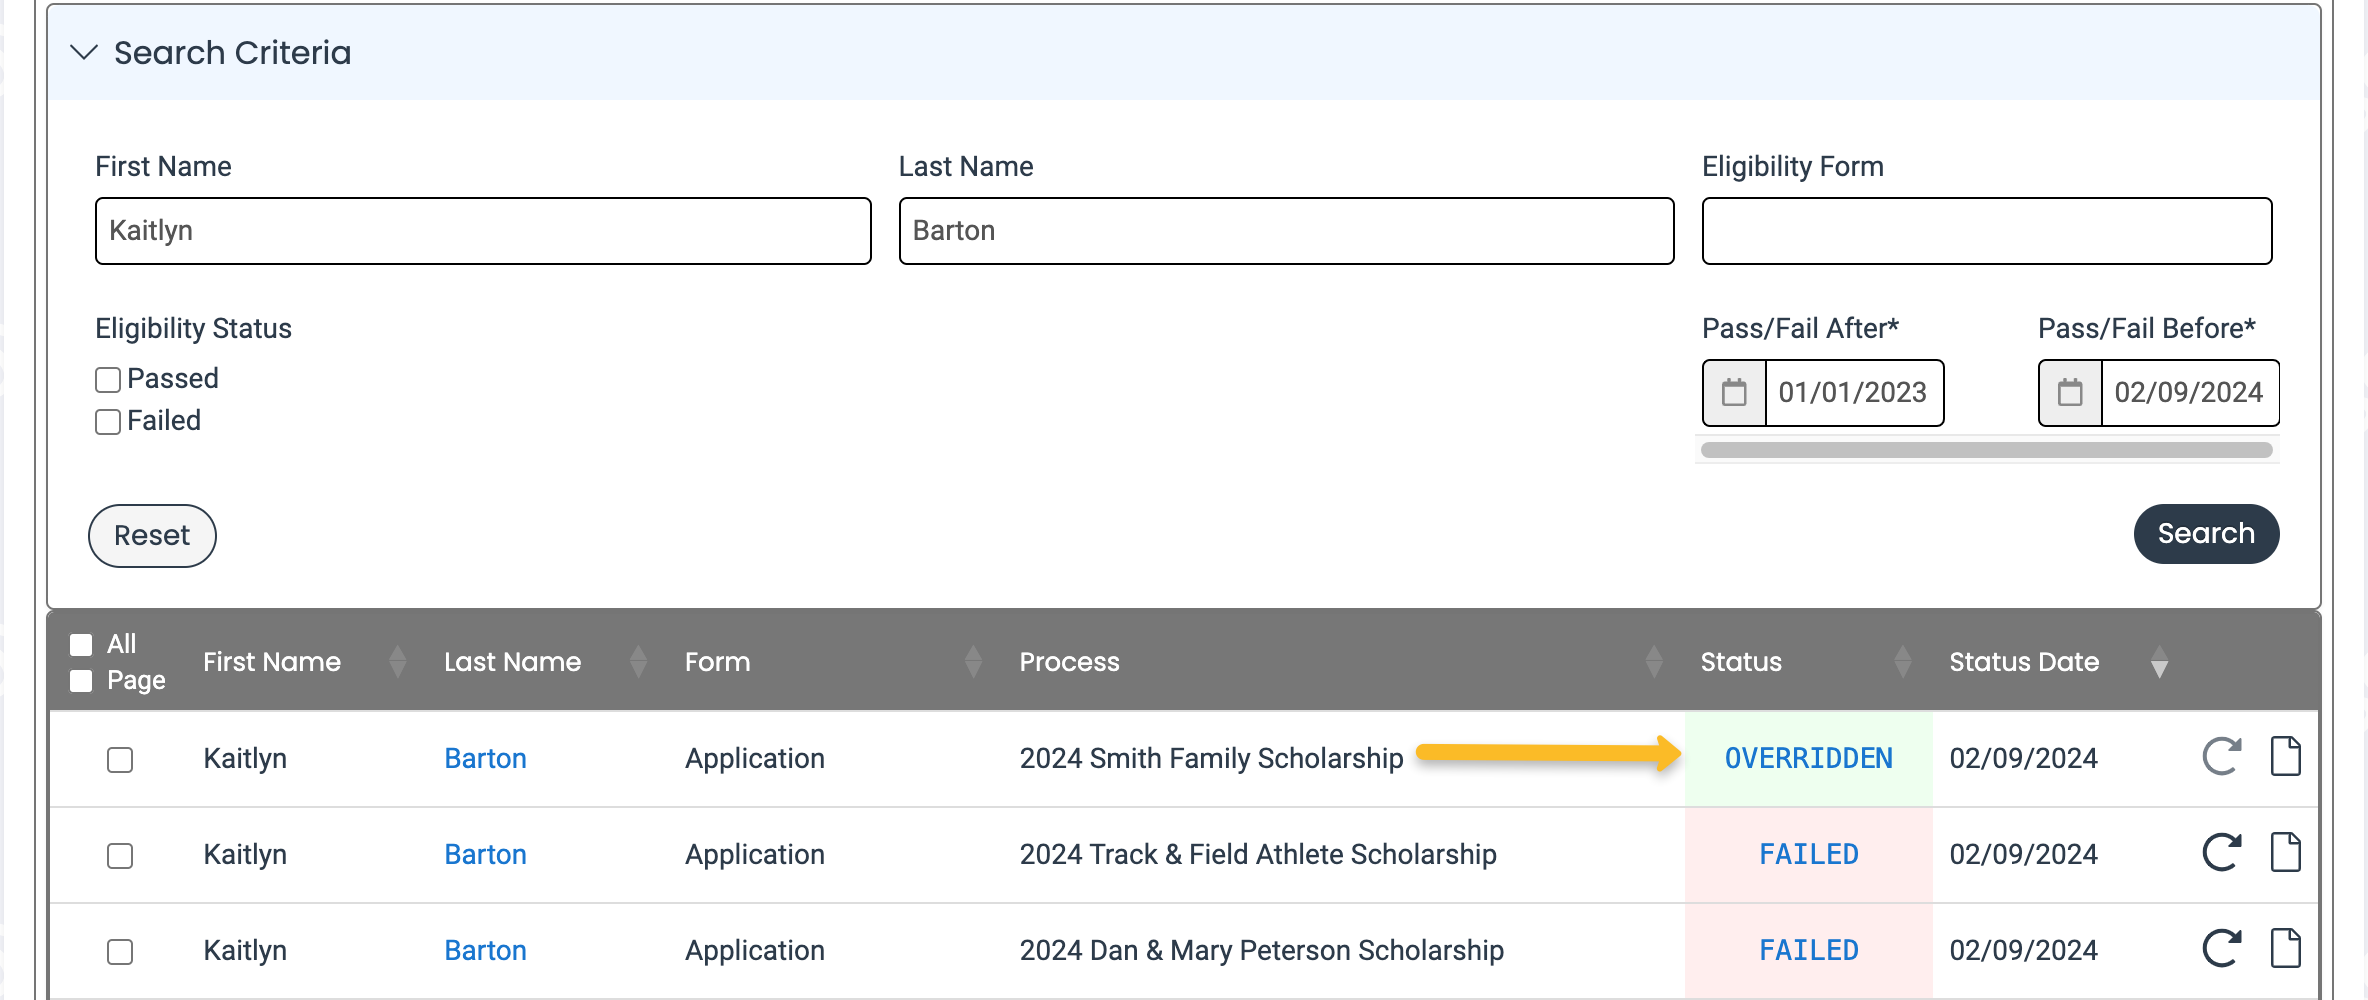Image resolution: width=2368 pixels, height=1000 pixels.
Task: Collapse the Search Criteria section
Action: tap(85, 53)
